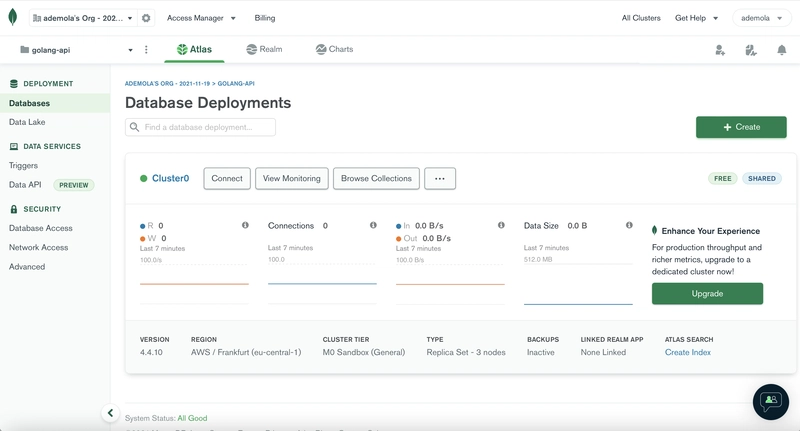
Task: Click the golang-api project folder icon
Action: coord(24,49)
